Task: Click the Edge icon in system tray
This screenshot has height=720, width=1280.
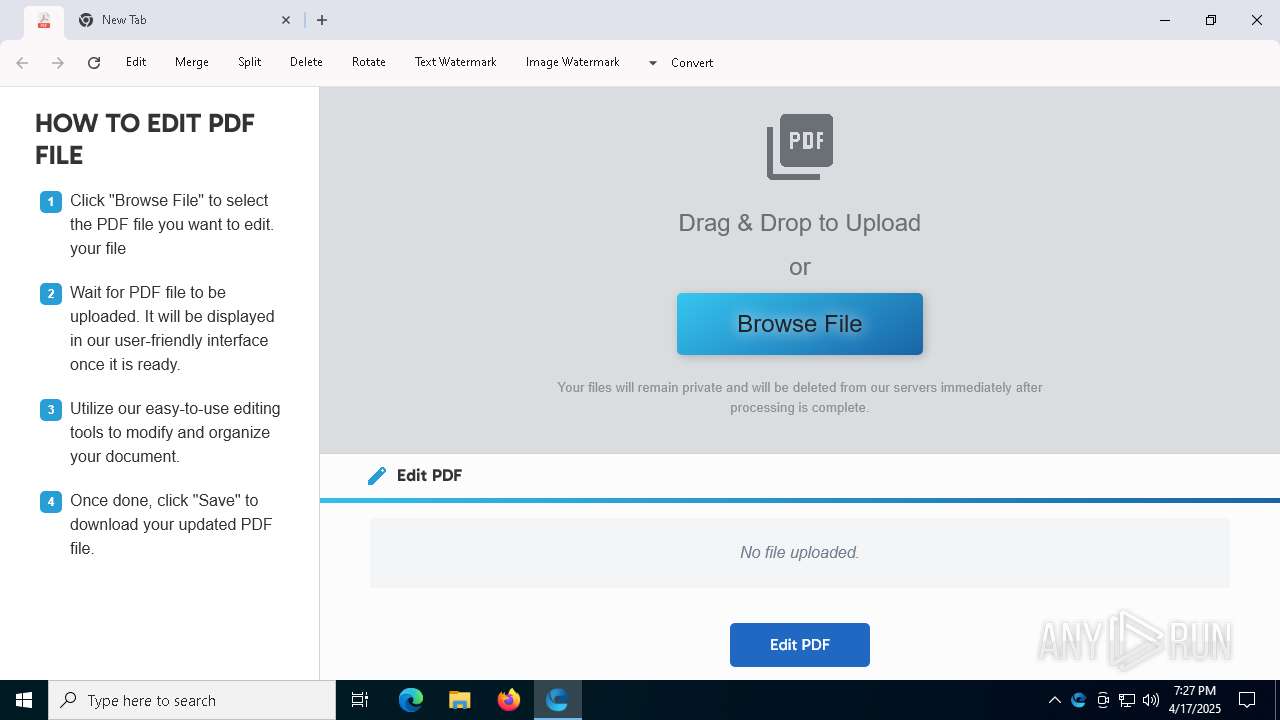Action: point(1078,700)
